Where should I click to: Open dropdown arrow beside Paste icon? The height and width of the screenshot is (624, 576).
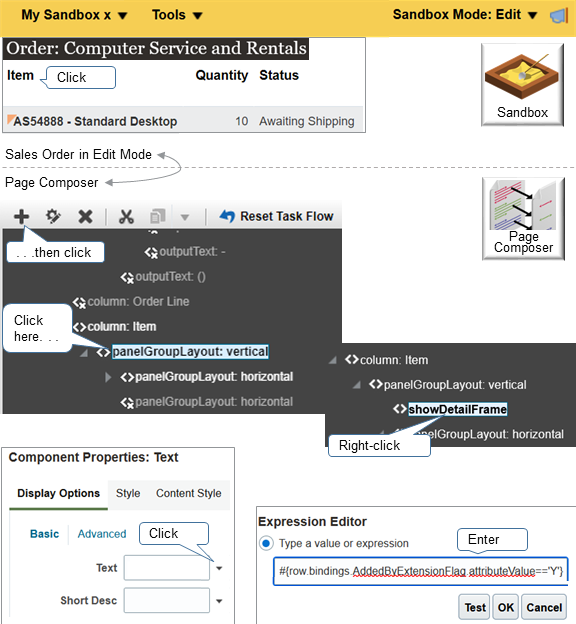click(185, 217)
